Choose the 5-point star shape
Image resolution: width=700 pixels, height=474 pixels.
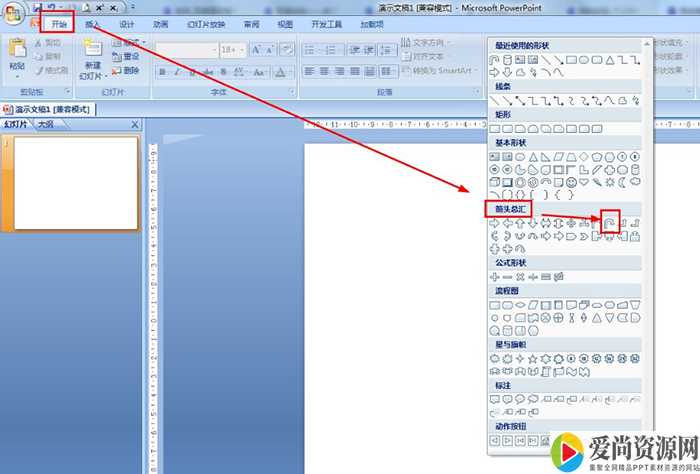tap(533, 358)
